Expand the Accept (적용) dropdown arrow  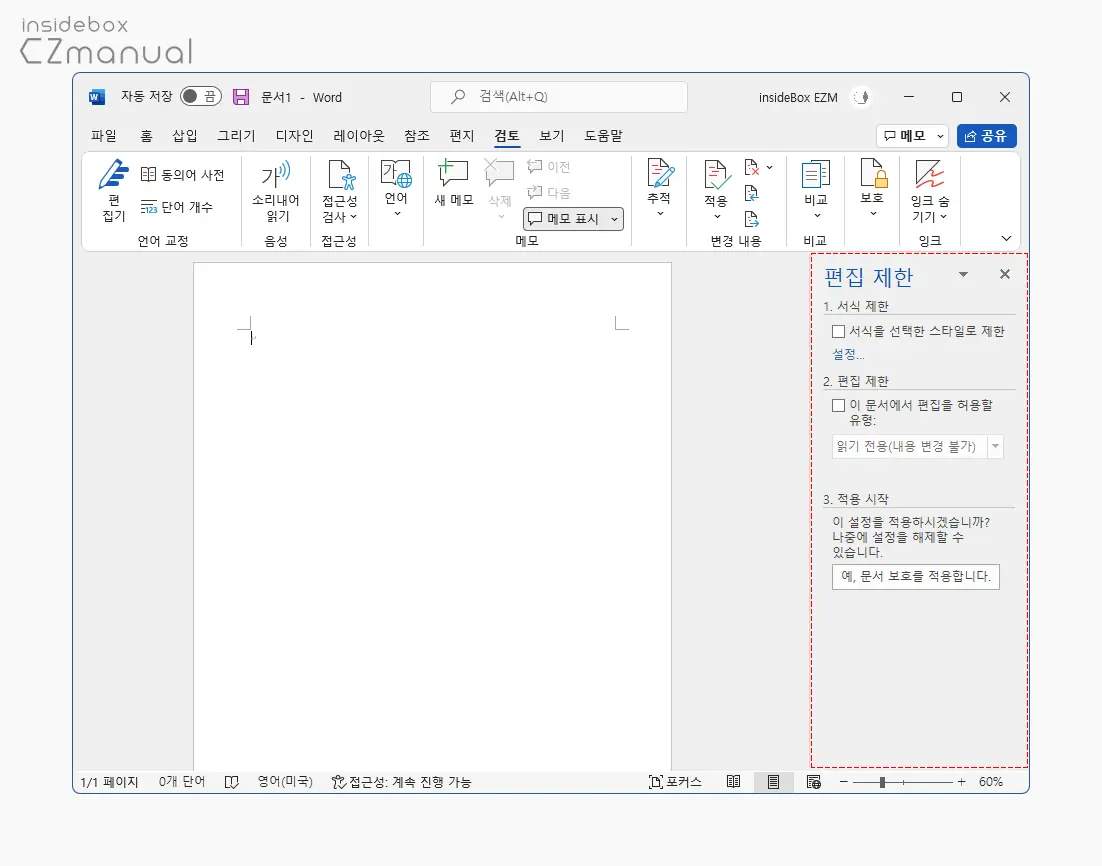(717, 216)
